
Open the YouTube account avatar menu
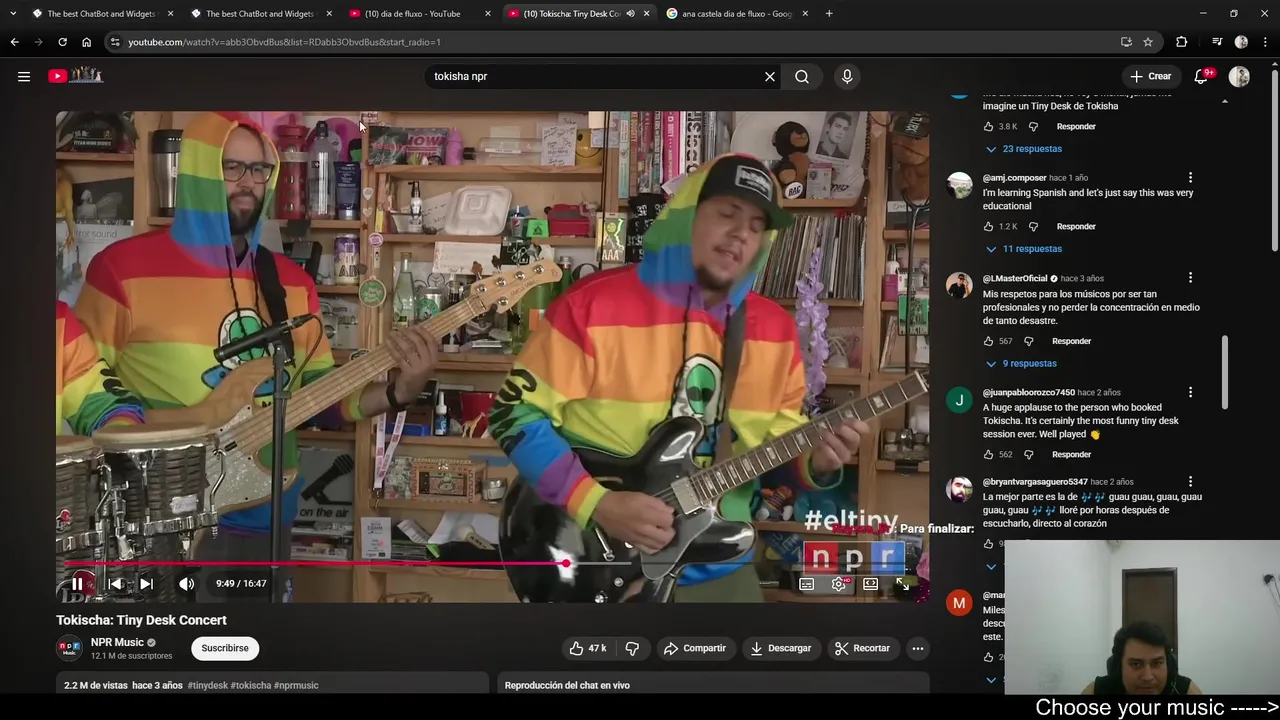1239,76
